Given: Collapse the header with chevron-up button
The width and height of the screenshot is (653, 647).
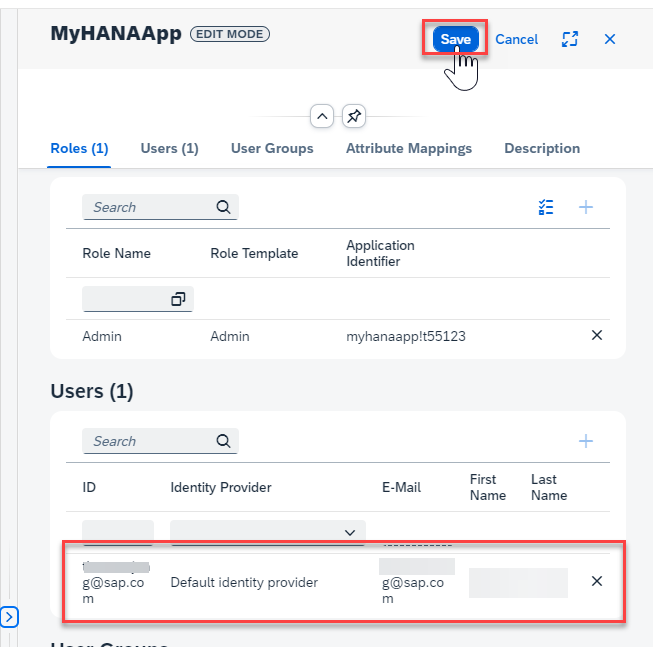Looking at the screenshot, I should [x=322, y=116].
